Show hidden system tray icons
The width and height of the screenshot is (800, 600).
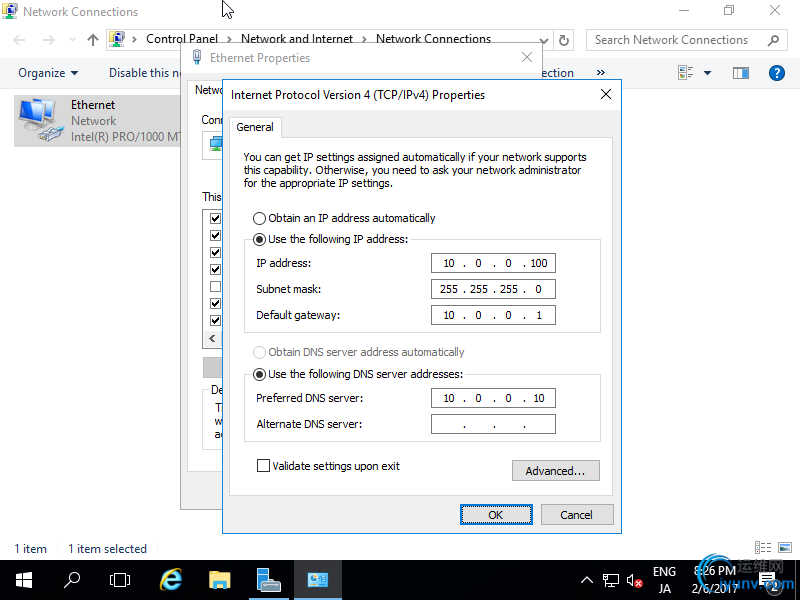click(587, 580)
